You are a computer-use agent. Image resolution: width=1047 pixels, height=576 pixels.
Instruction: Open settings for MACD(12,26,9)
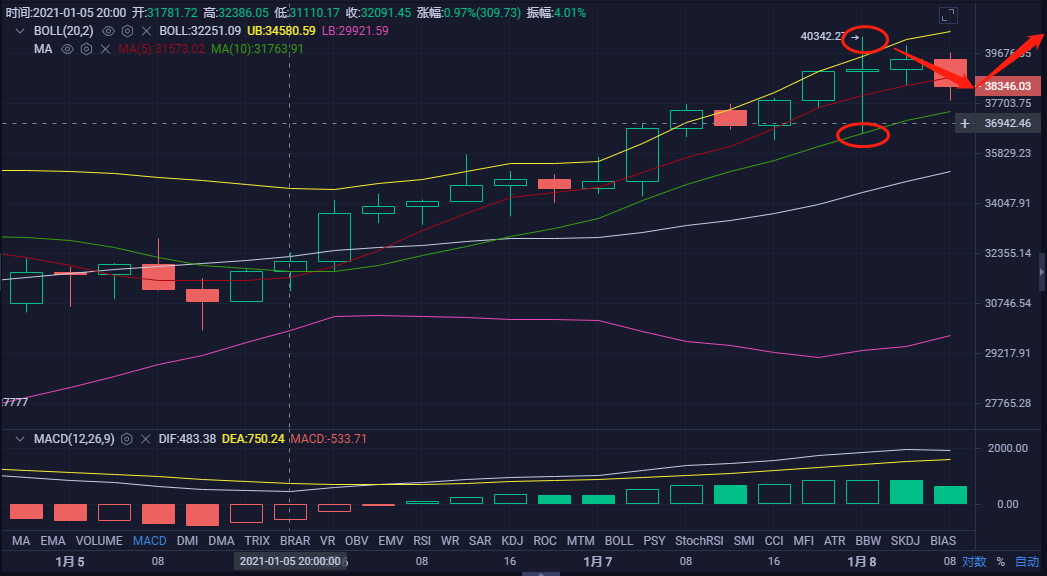click(127, 439)
